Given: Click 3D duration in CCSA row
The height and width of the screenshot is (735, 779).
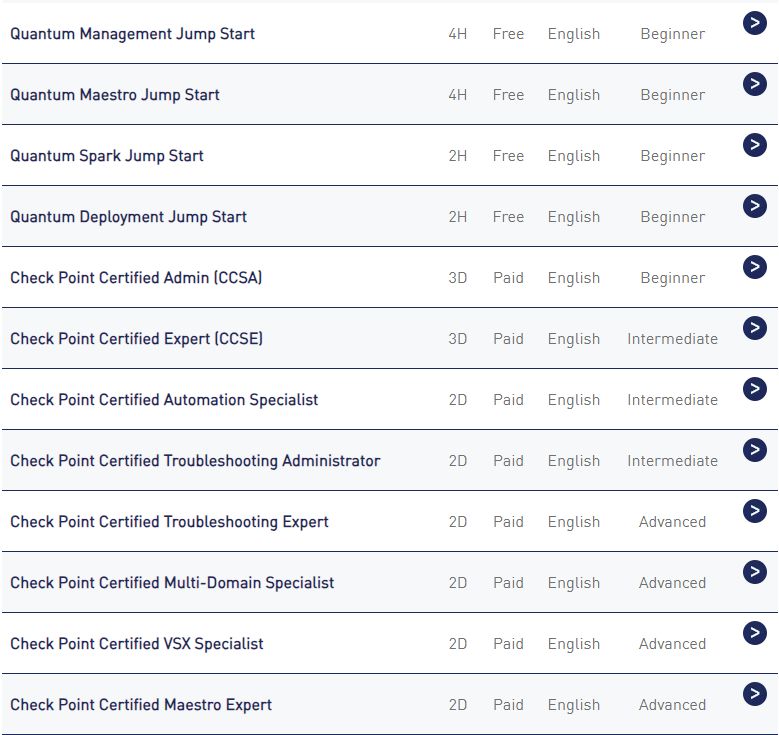Looking at the screenshot, I should click(x=458, y=278).
